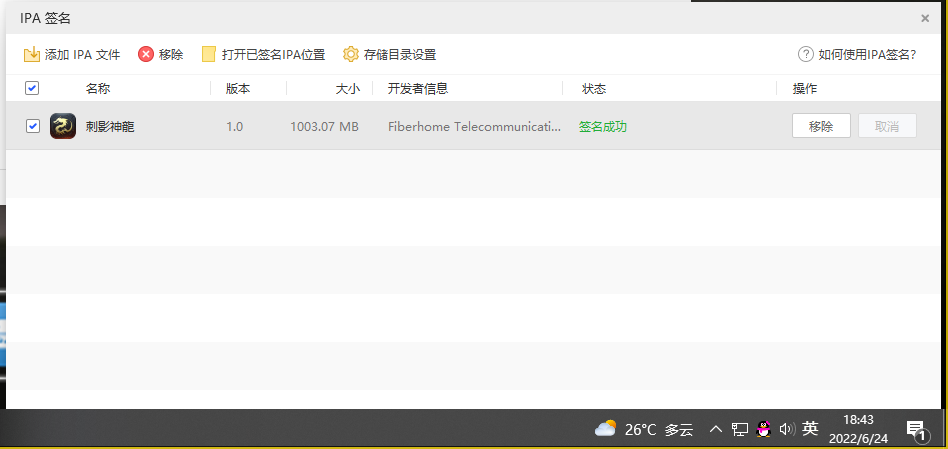This screenshot has height=449, width=948.
Task: Click the Add IPA file folder icon
Action: [x=31, y=54]
